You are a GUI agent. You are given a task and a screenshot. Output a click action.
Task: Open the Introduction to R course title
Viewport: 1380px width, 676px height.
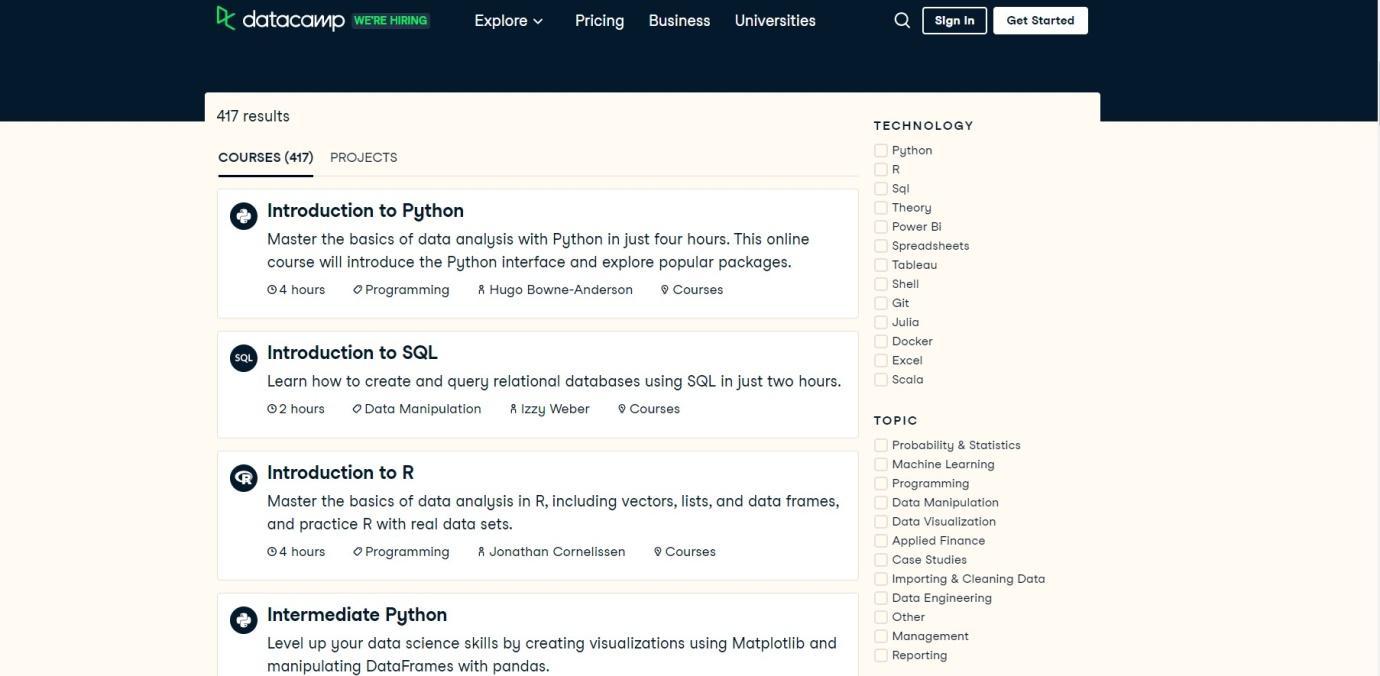pyautogui.click(x=340, y=473)
